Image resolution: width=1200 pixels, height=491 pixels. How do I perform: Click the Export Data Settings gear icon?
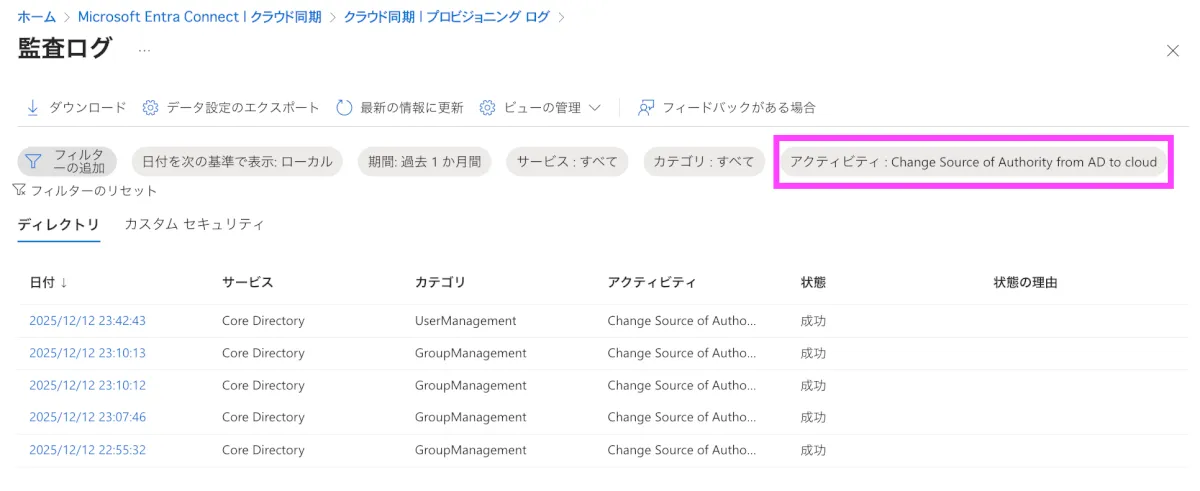[151, 108]
